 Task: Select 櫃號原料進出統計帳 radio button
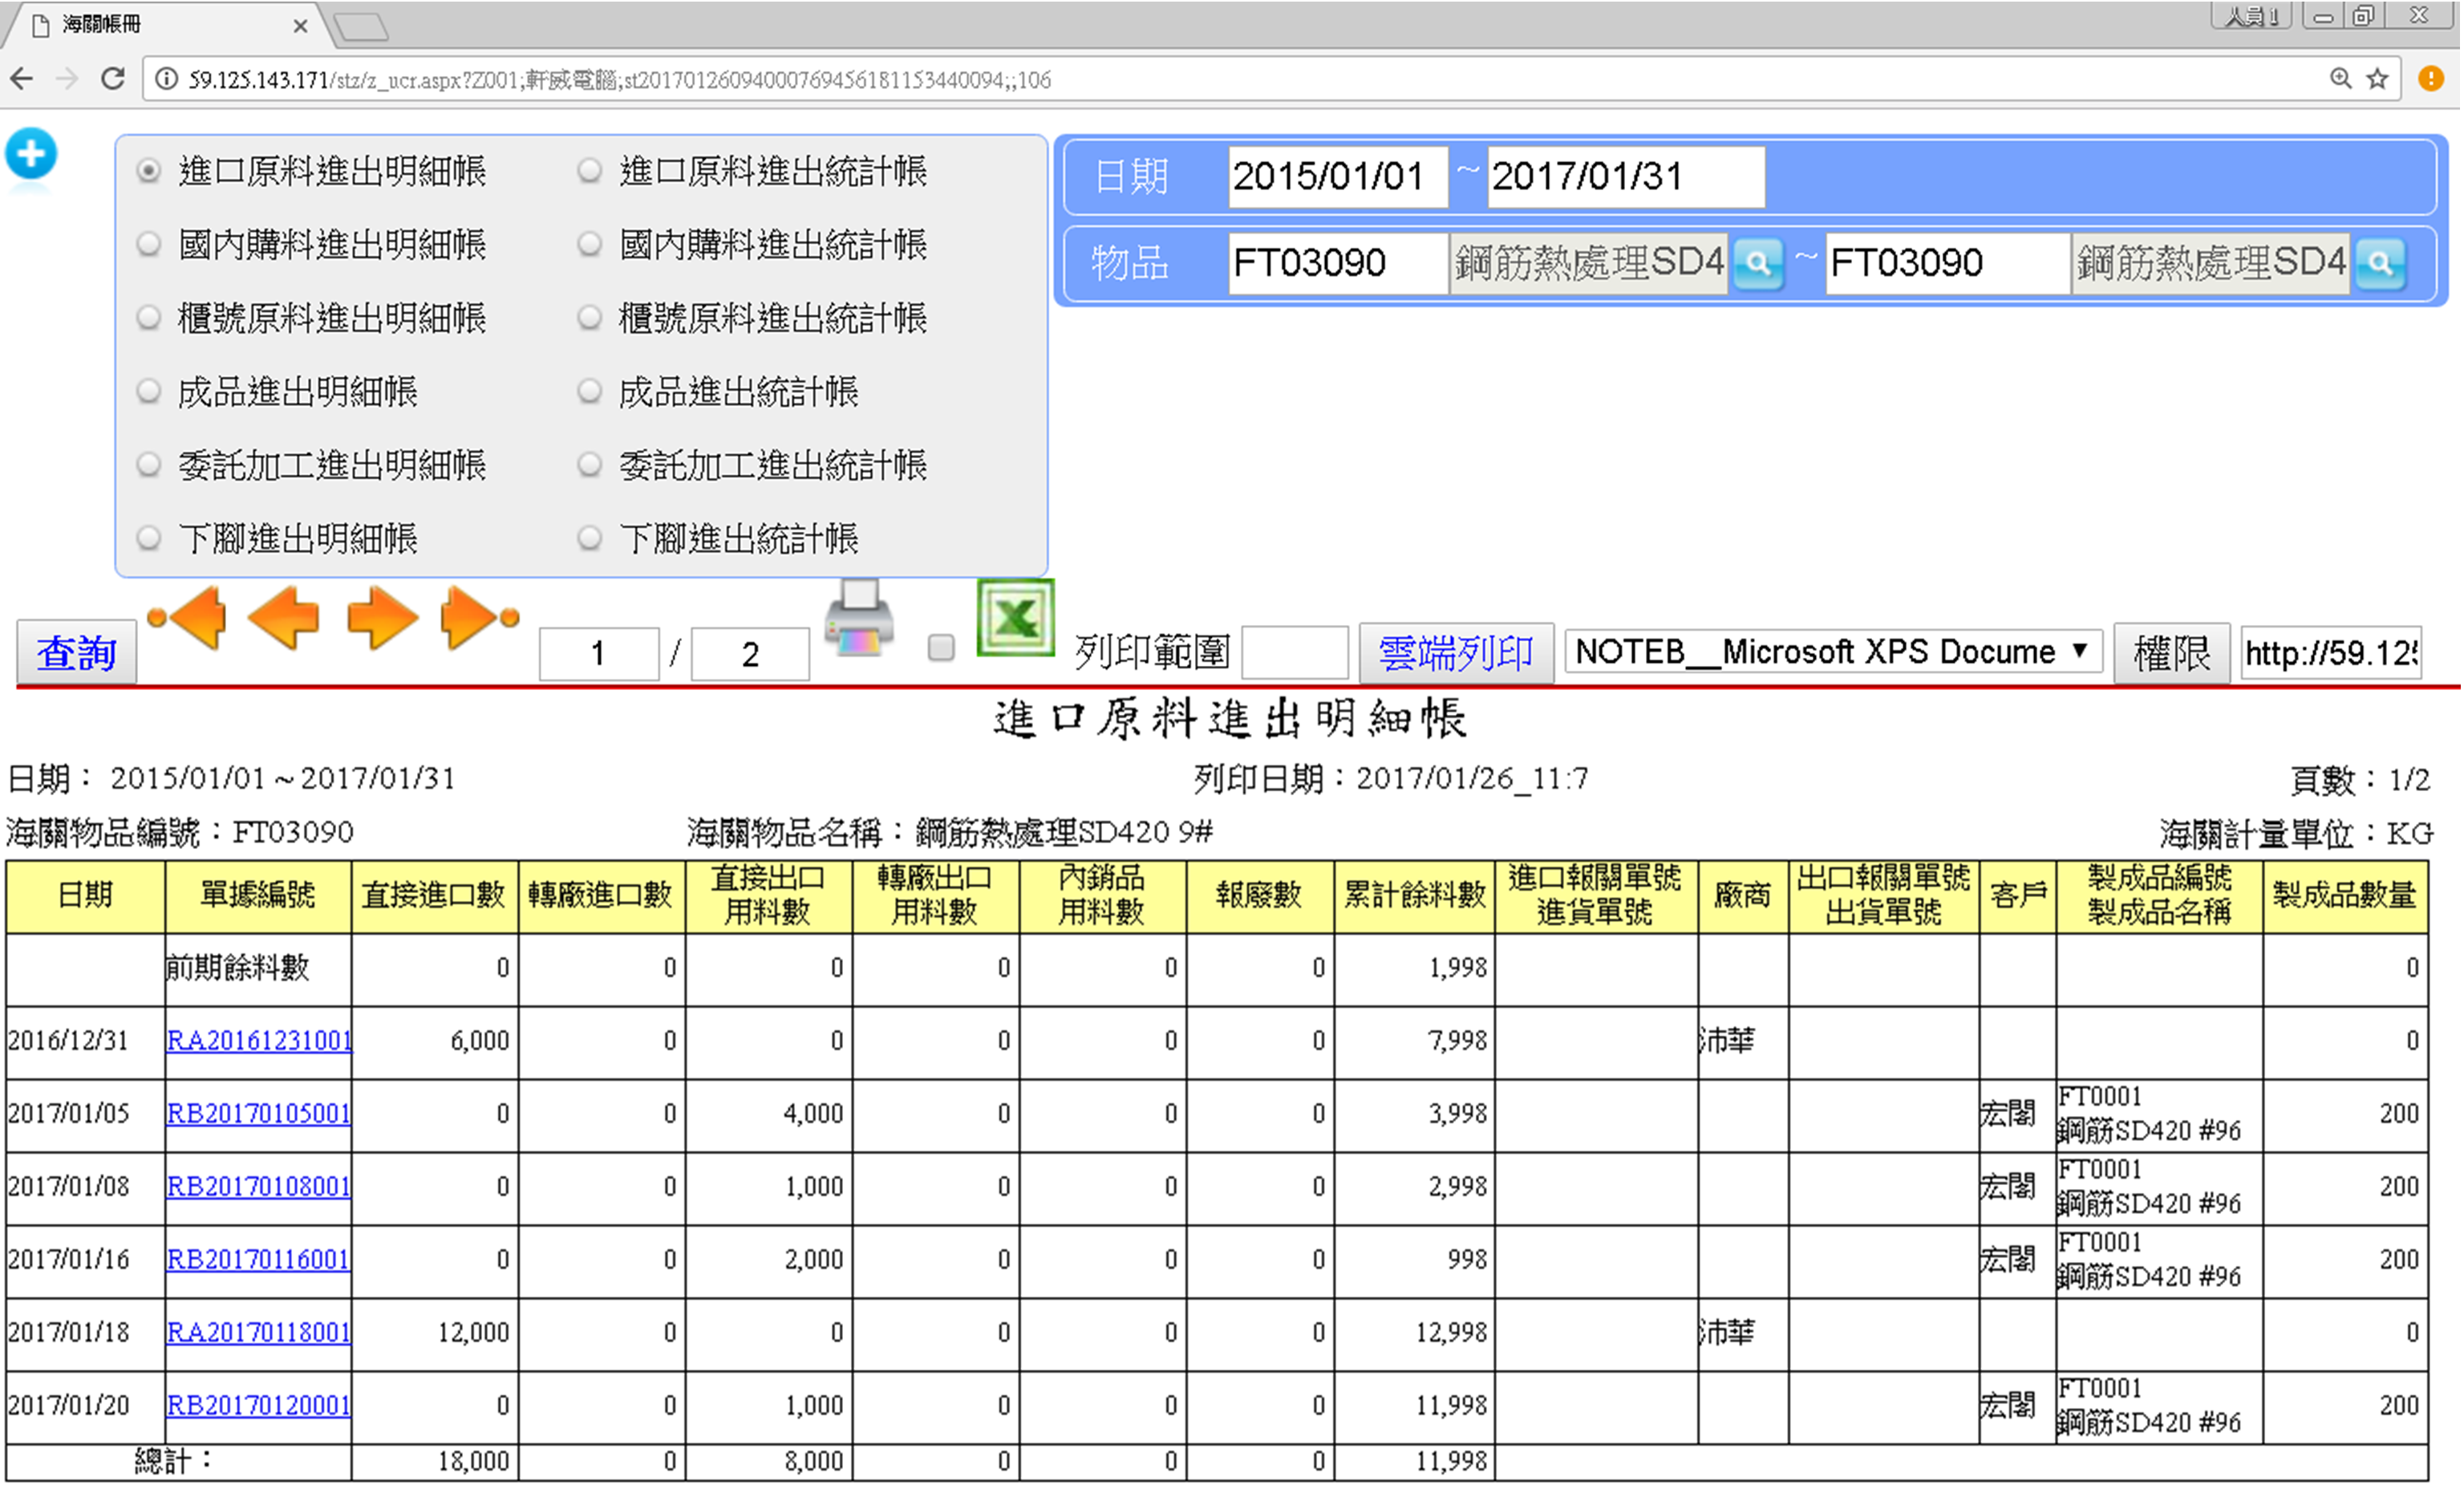[x=590, y=318]
